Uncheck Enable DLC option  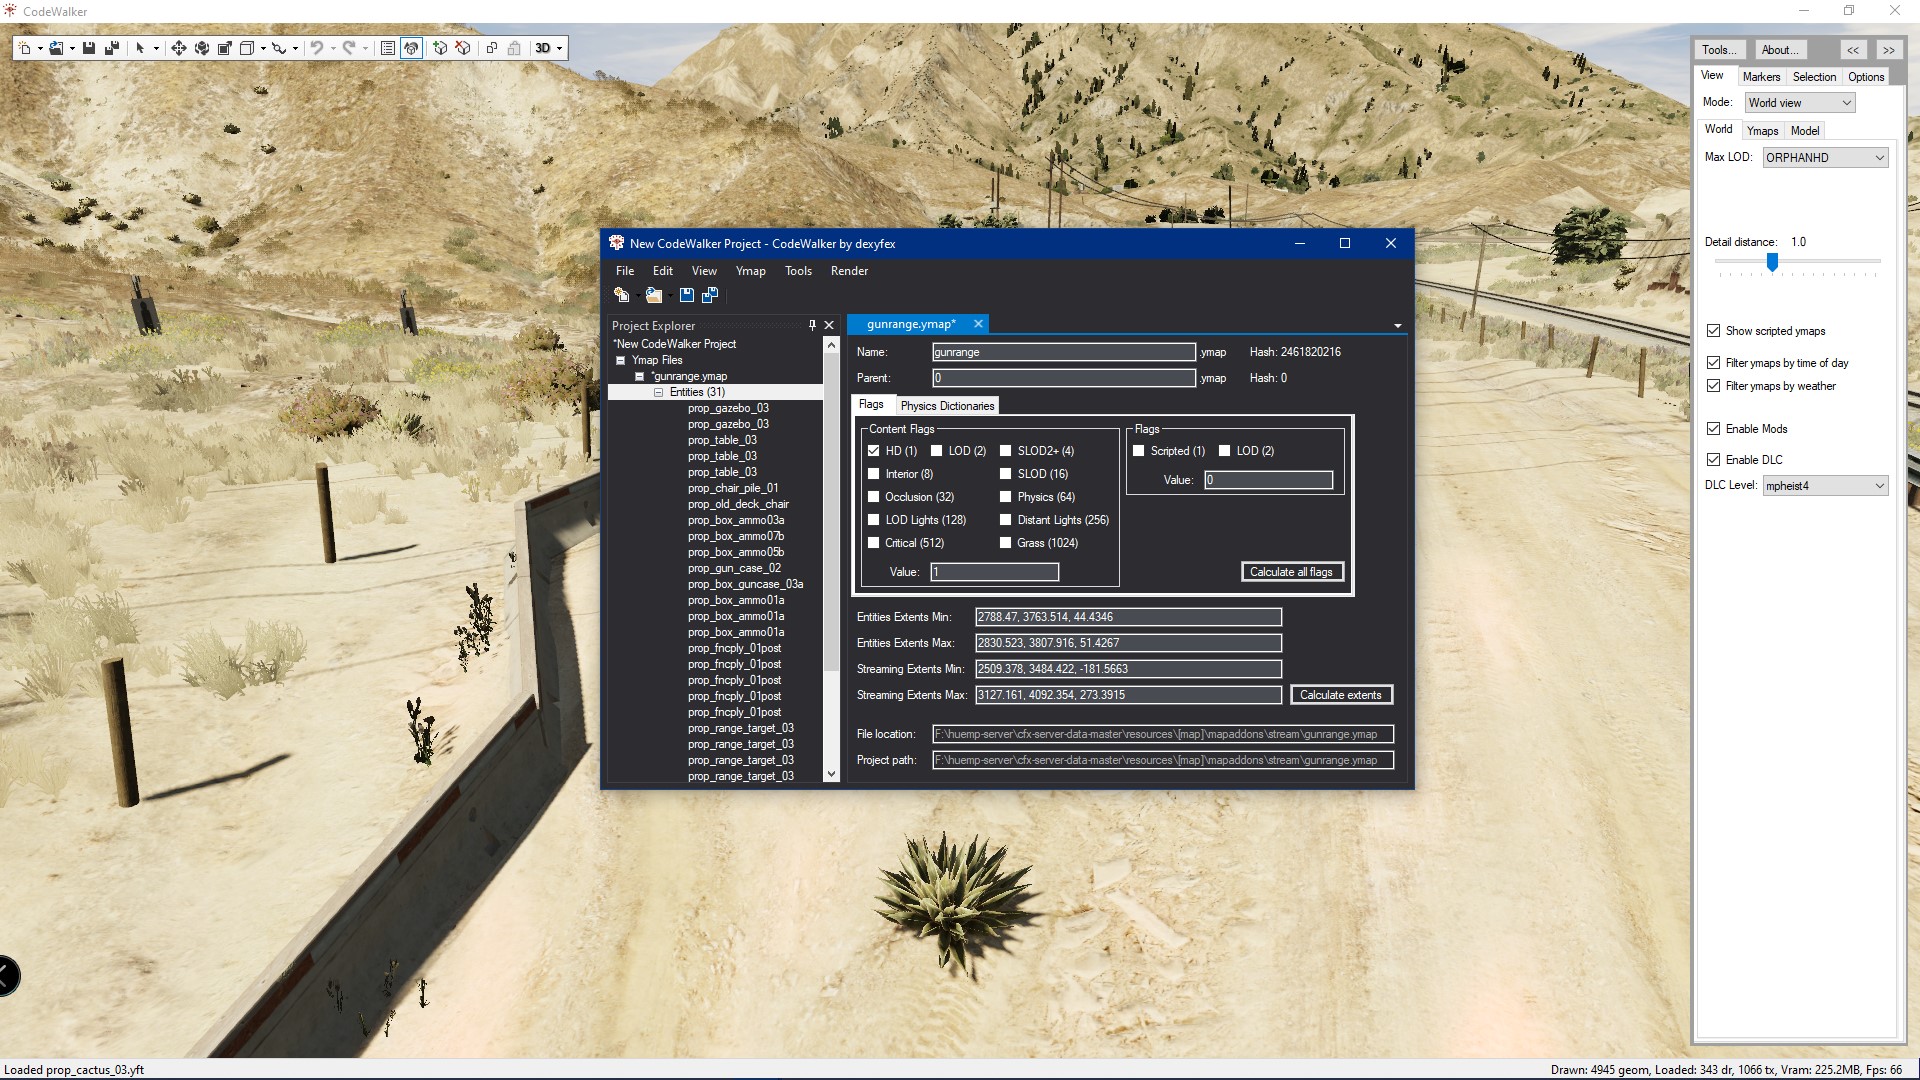1714,460
